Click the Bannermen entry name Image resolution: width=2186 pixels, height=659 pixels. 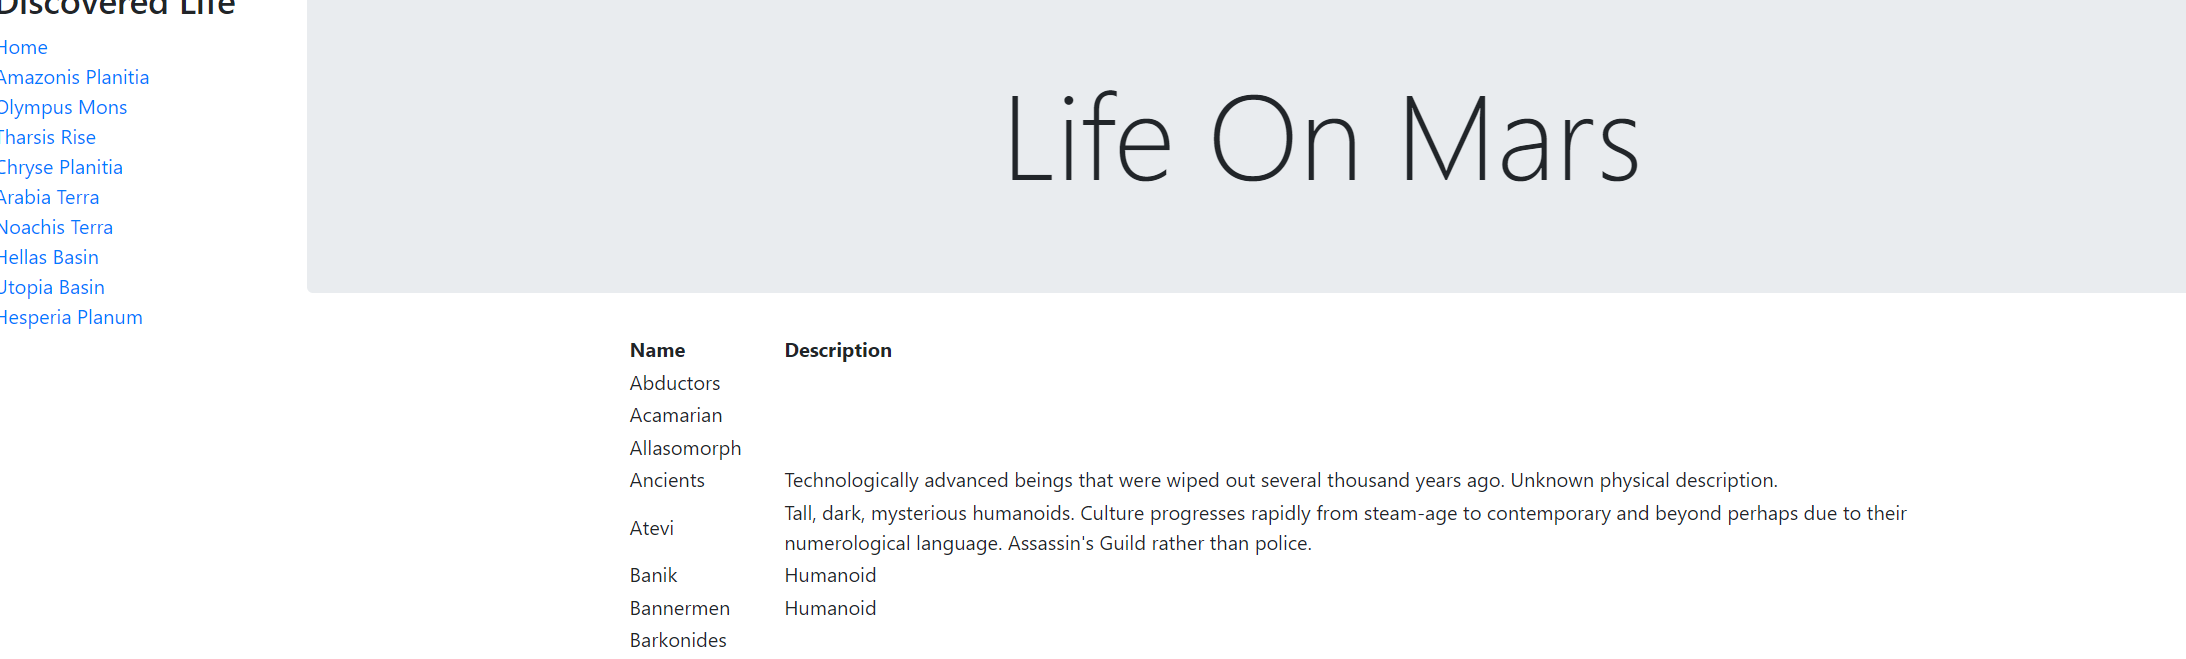[x=680, y=608]
